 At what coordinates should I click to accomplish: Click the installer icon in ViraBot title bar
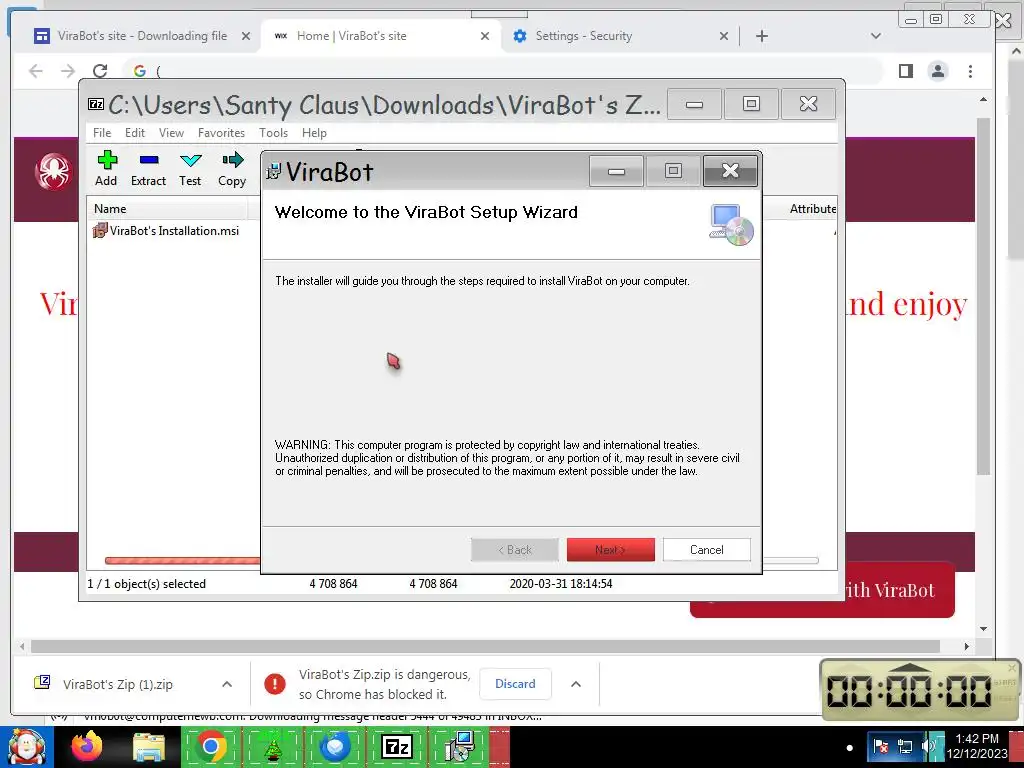click(x=274, y=172)
